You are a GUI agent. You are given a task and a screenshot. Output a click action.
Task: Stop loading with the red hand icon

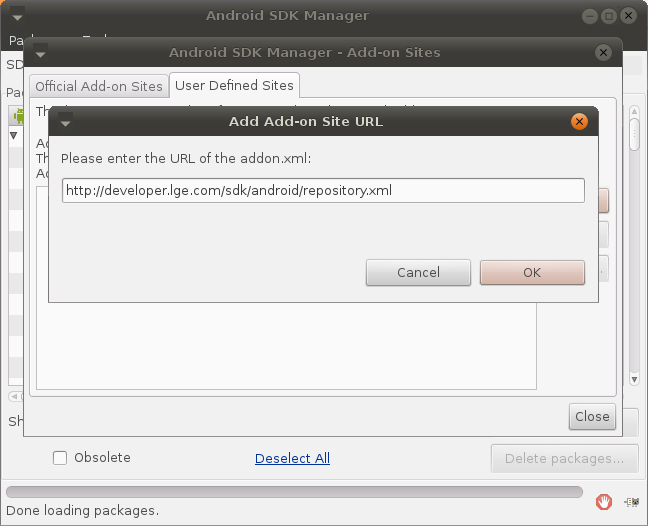(604, 502)
